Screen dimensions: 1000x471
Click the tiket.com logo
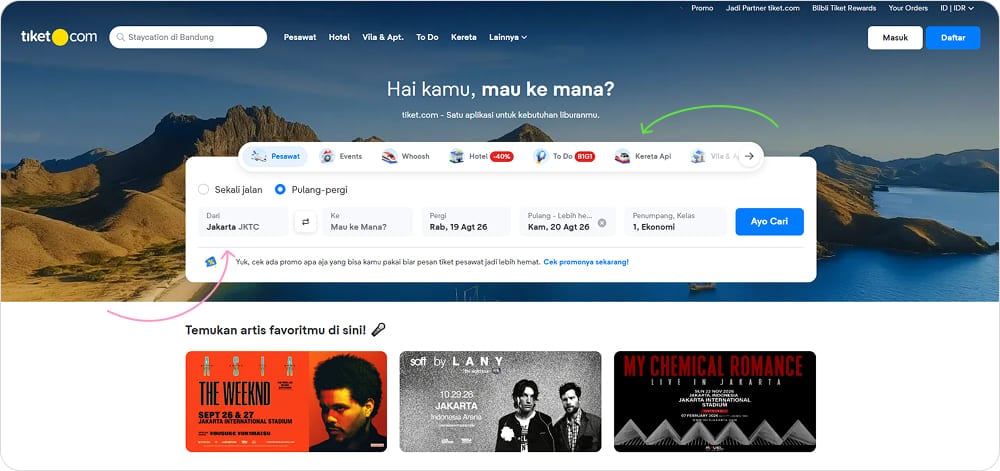click(59, 37)
